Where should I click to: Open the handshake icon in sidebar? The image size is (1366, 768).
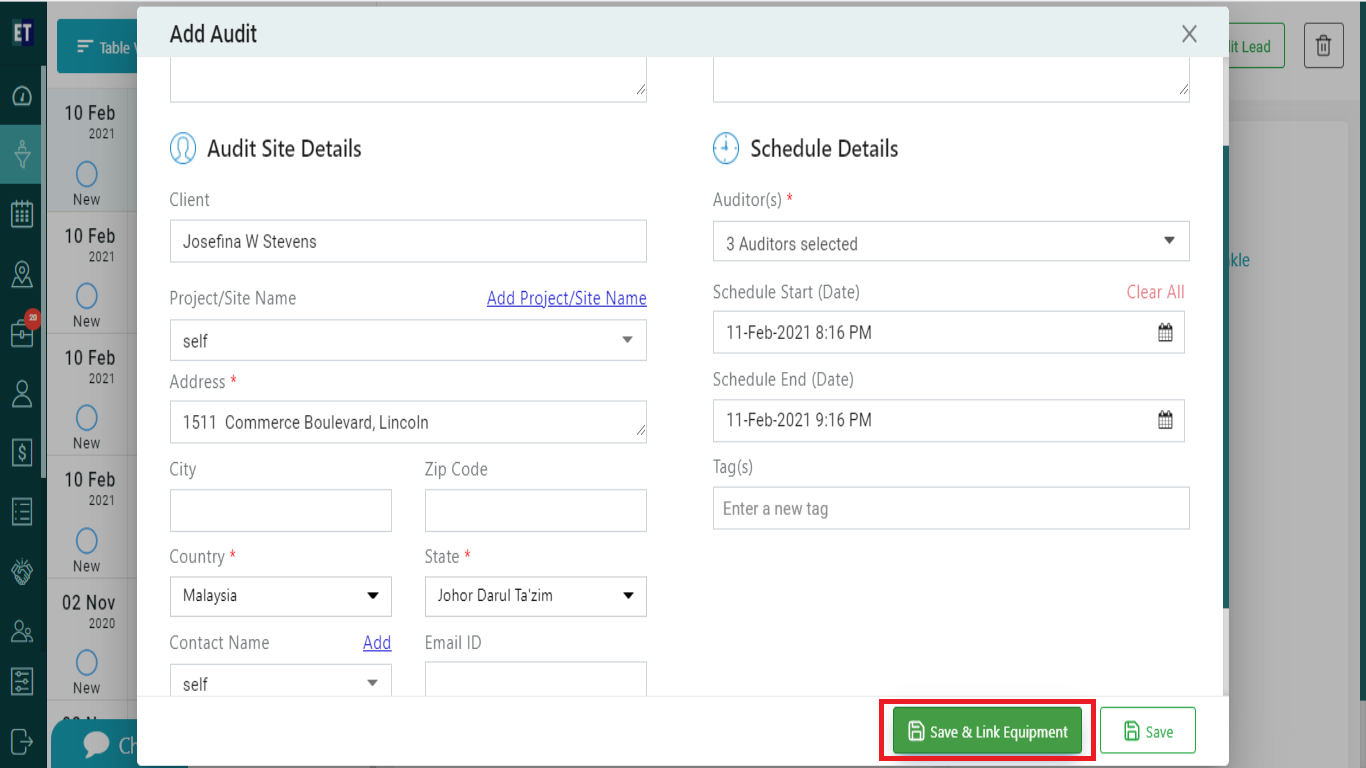(x=22, y=571)
